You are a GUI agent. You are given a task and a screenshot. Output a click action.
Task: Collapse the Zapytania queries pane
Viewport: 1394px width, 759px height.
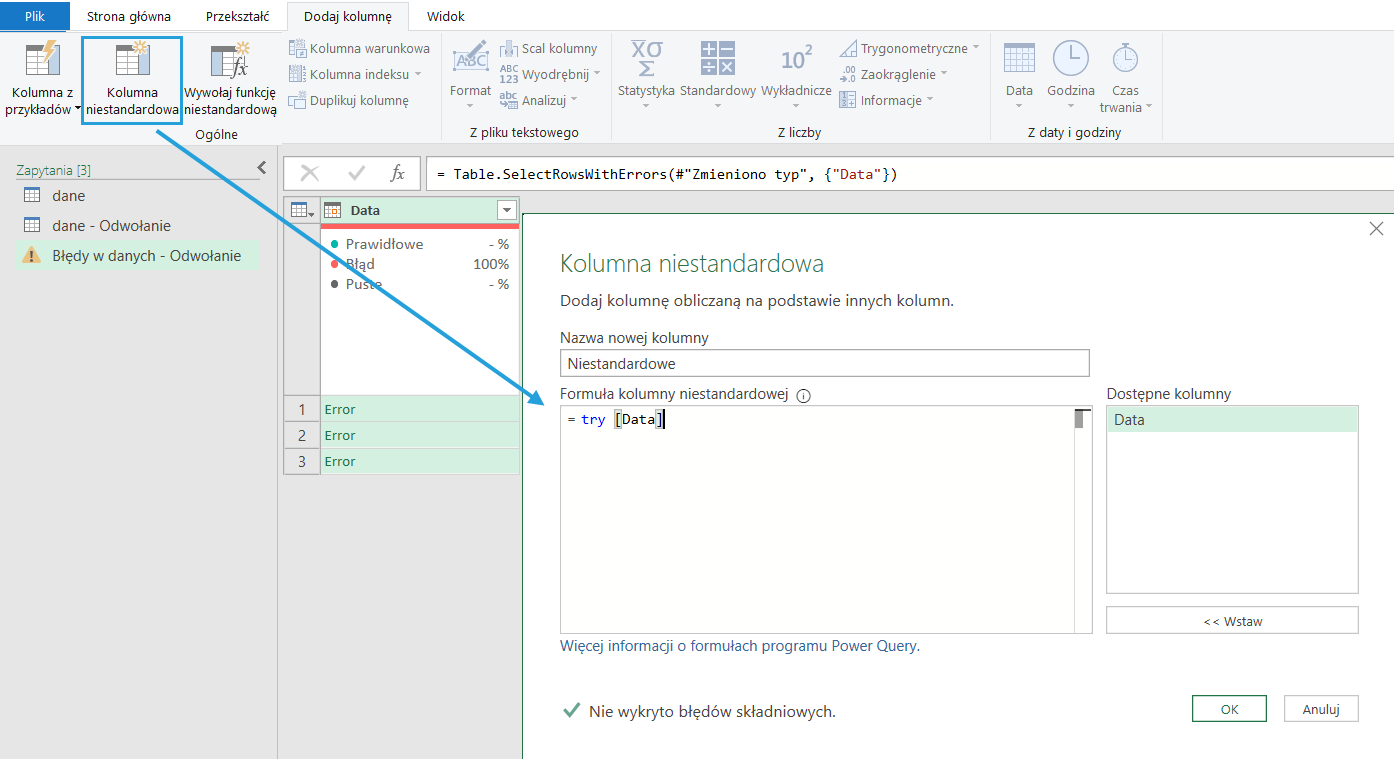tap(262, 168)
